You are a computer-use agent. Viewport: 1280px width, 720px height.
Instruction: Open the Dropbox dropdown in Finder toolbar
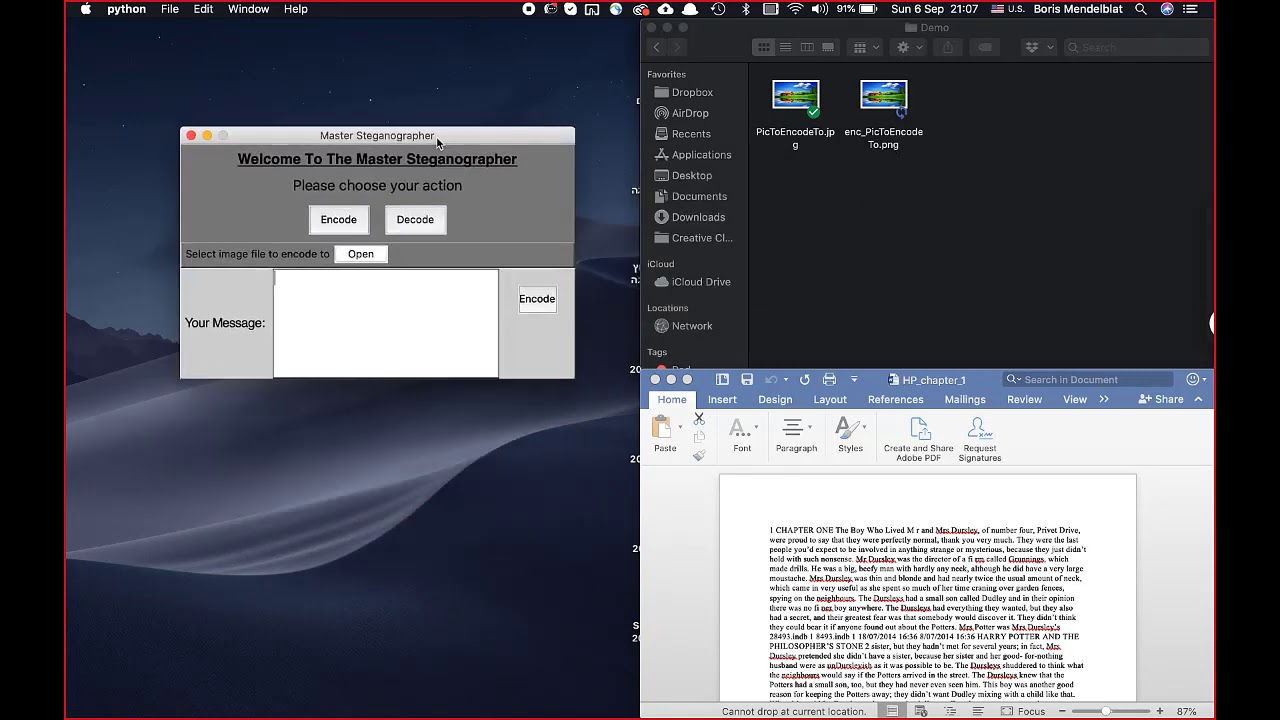tap(1039, 47)
